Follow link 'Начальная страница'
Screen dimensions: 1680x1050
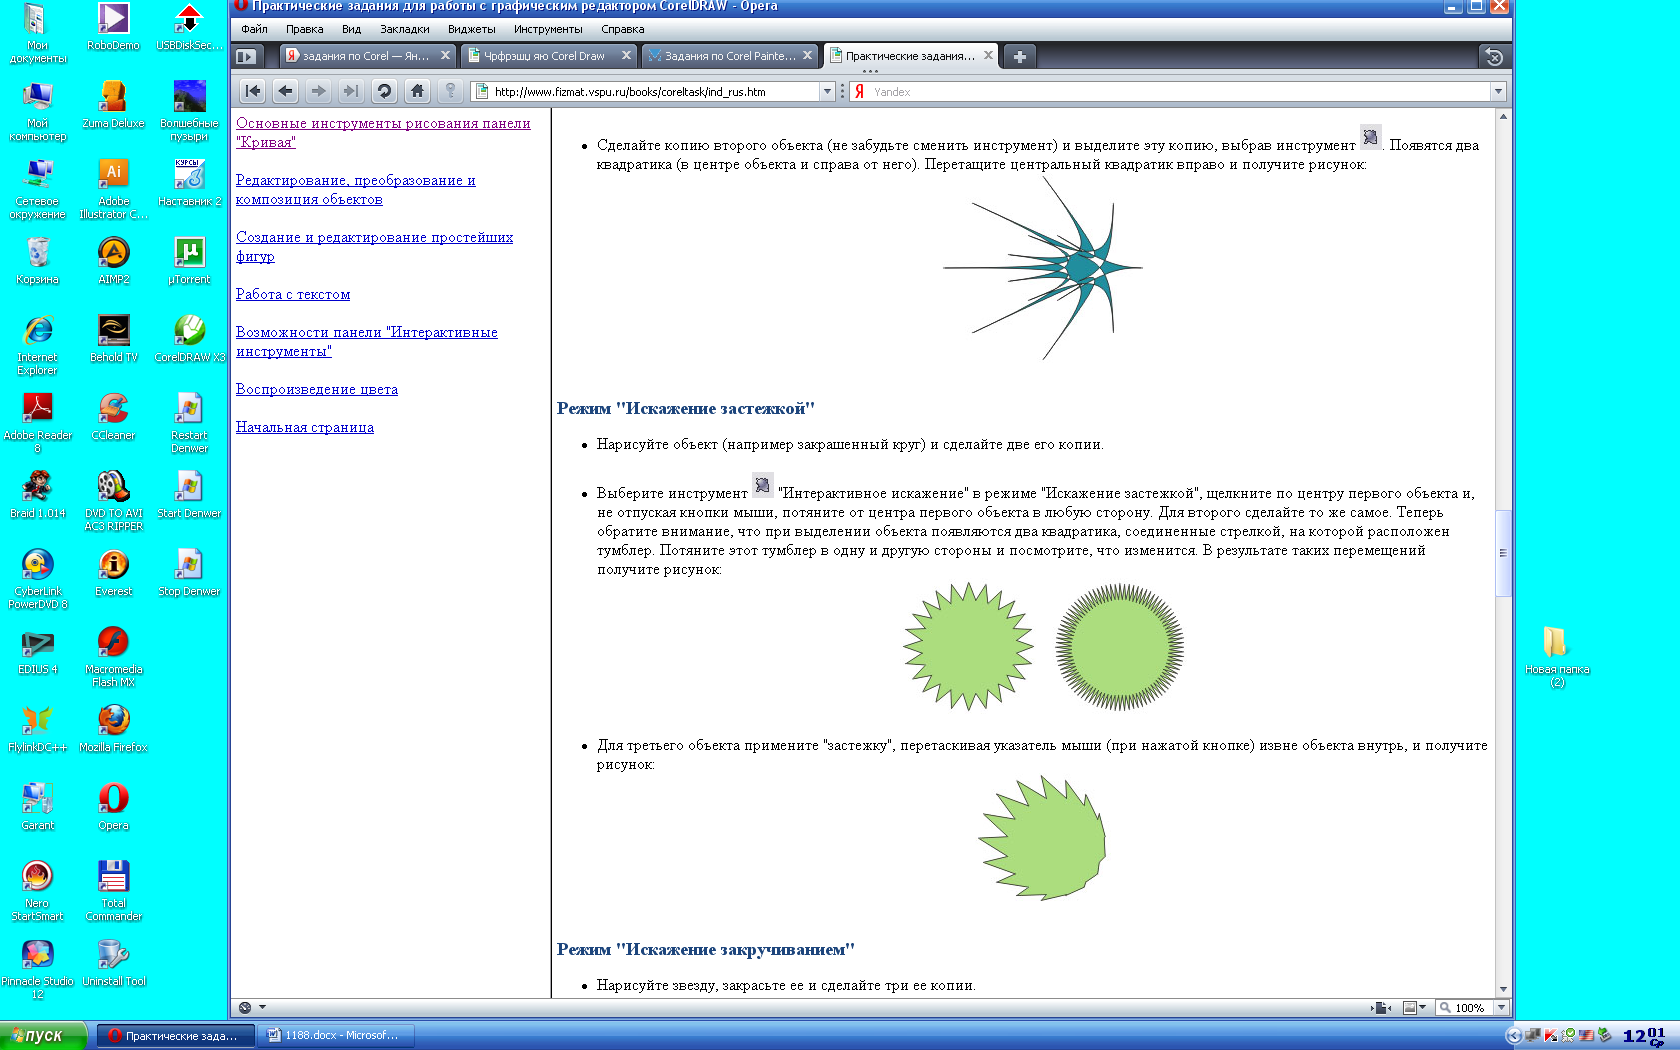point(305,428)
